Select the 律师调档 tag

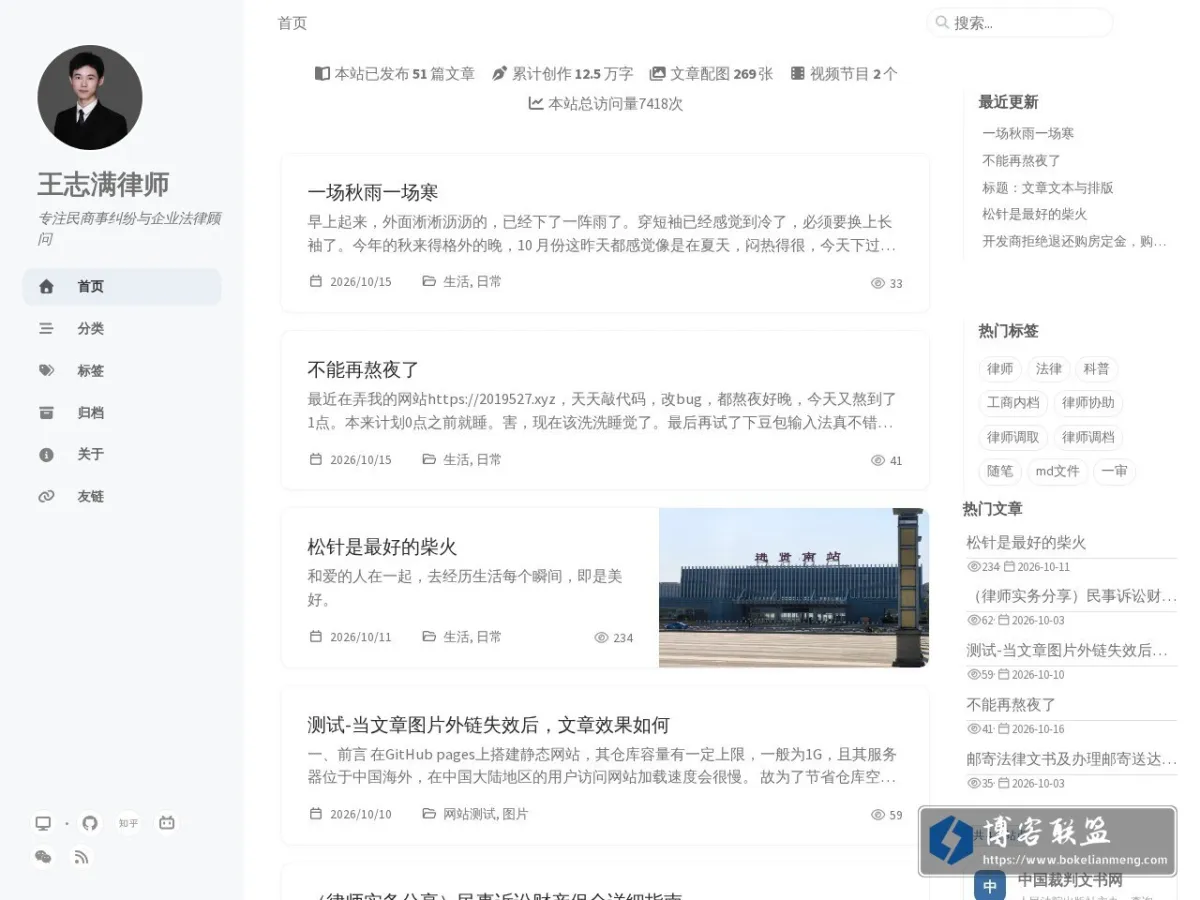[x=1088, y=437]
